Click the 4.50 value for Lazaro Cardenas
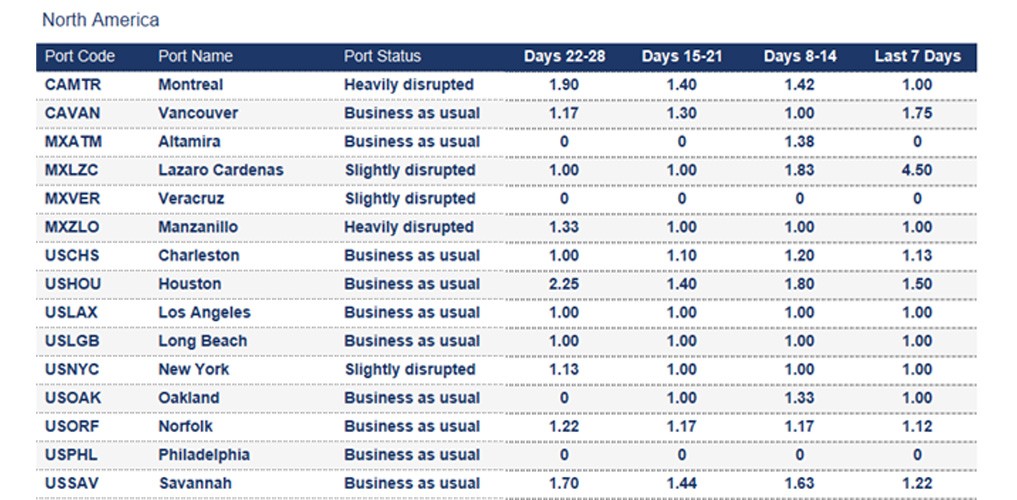 click(x=916, y=170)
